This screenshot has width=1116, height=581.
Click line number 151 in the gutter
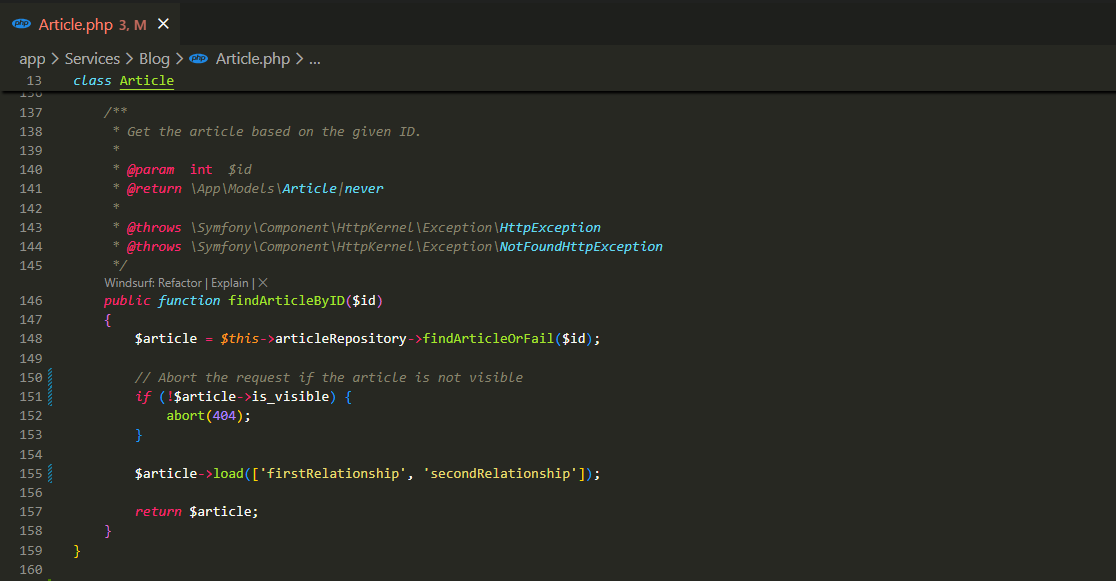[x=31, y=397]
